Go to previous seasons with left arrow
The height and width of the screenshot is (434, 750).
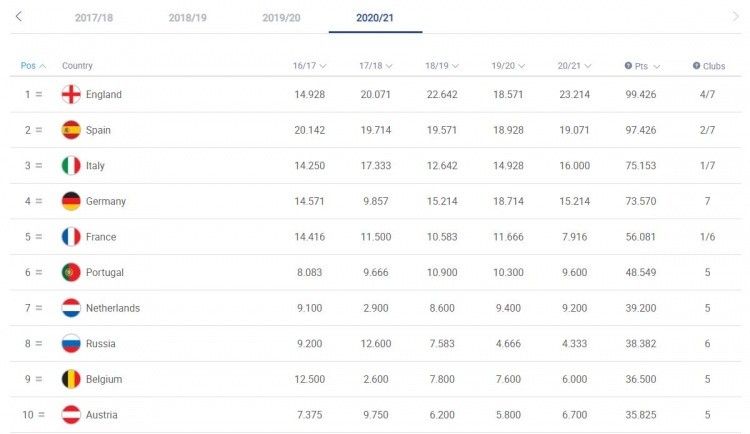pos(20,17)
